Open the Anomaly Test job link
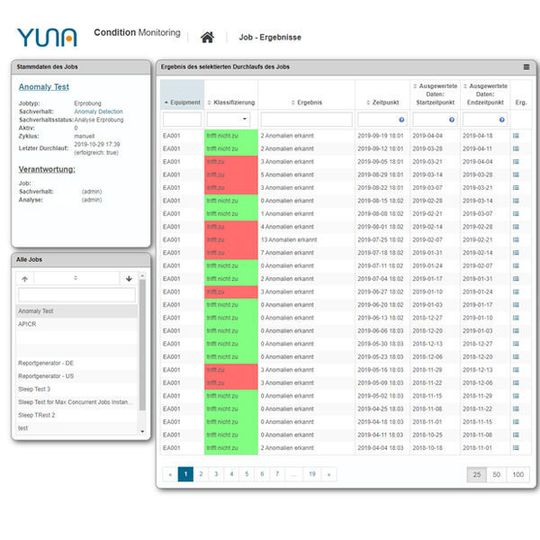This screenshot has height=540, width=540. [x=44, y=87]
